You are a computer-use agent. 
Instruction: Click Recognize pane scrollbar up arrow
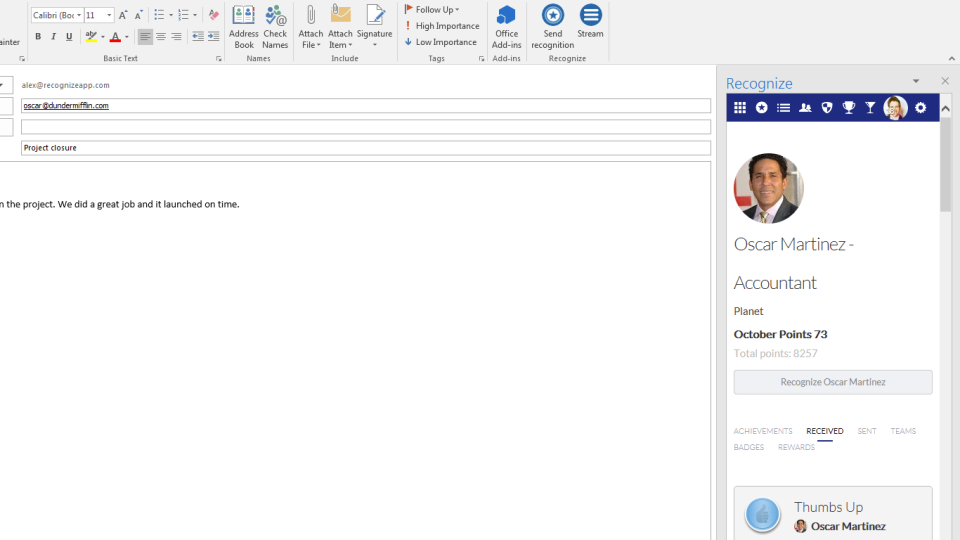click(x=945, y=108)
